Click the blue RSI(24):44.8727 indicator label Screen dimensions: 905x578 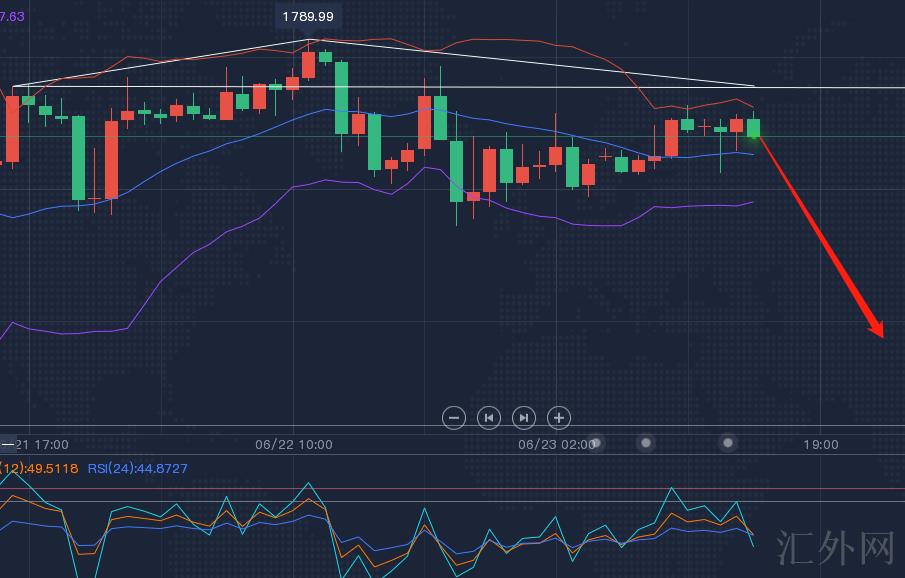click(x=137, y=468)
